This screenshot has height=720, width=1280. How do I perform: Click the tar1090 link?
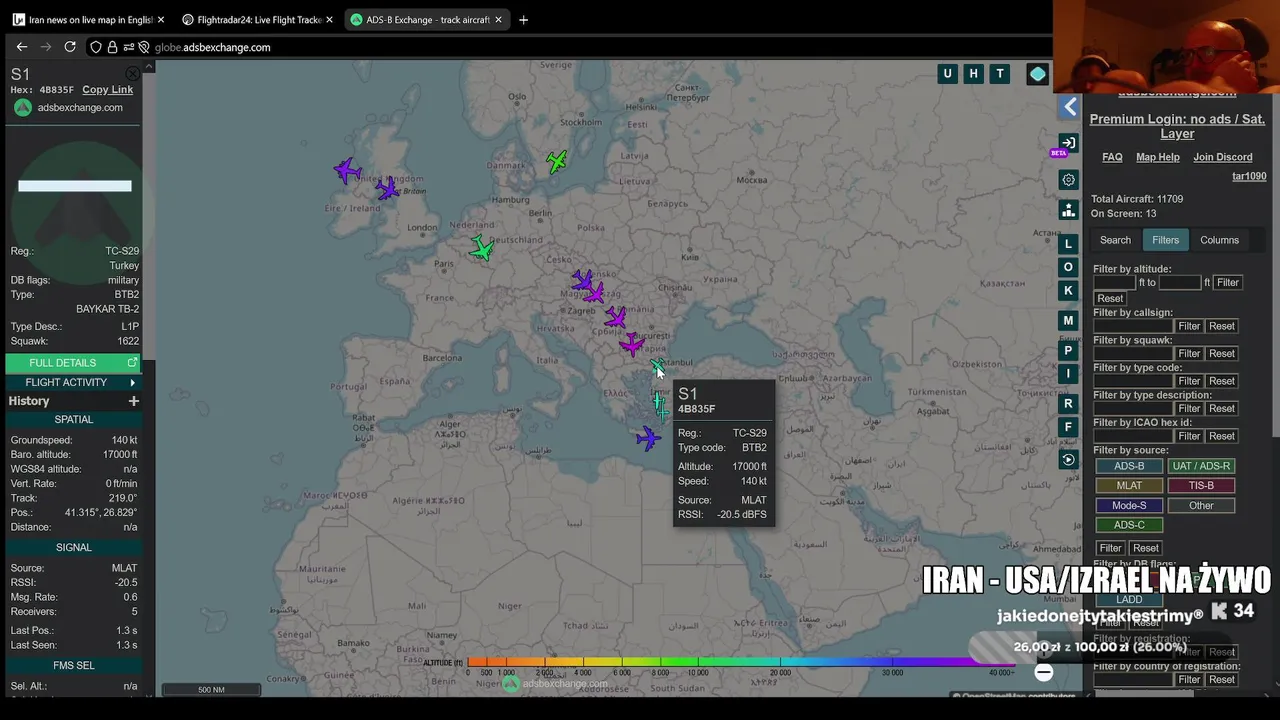[x=1249, y=176]
